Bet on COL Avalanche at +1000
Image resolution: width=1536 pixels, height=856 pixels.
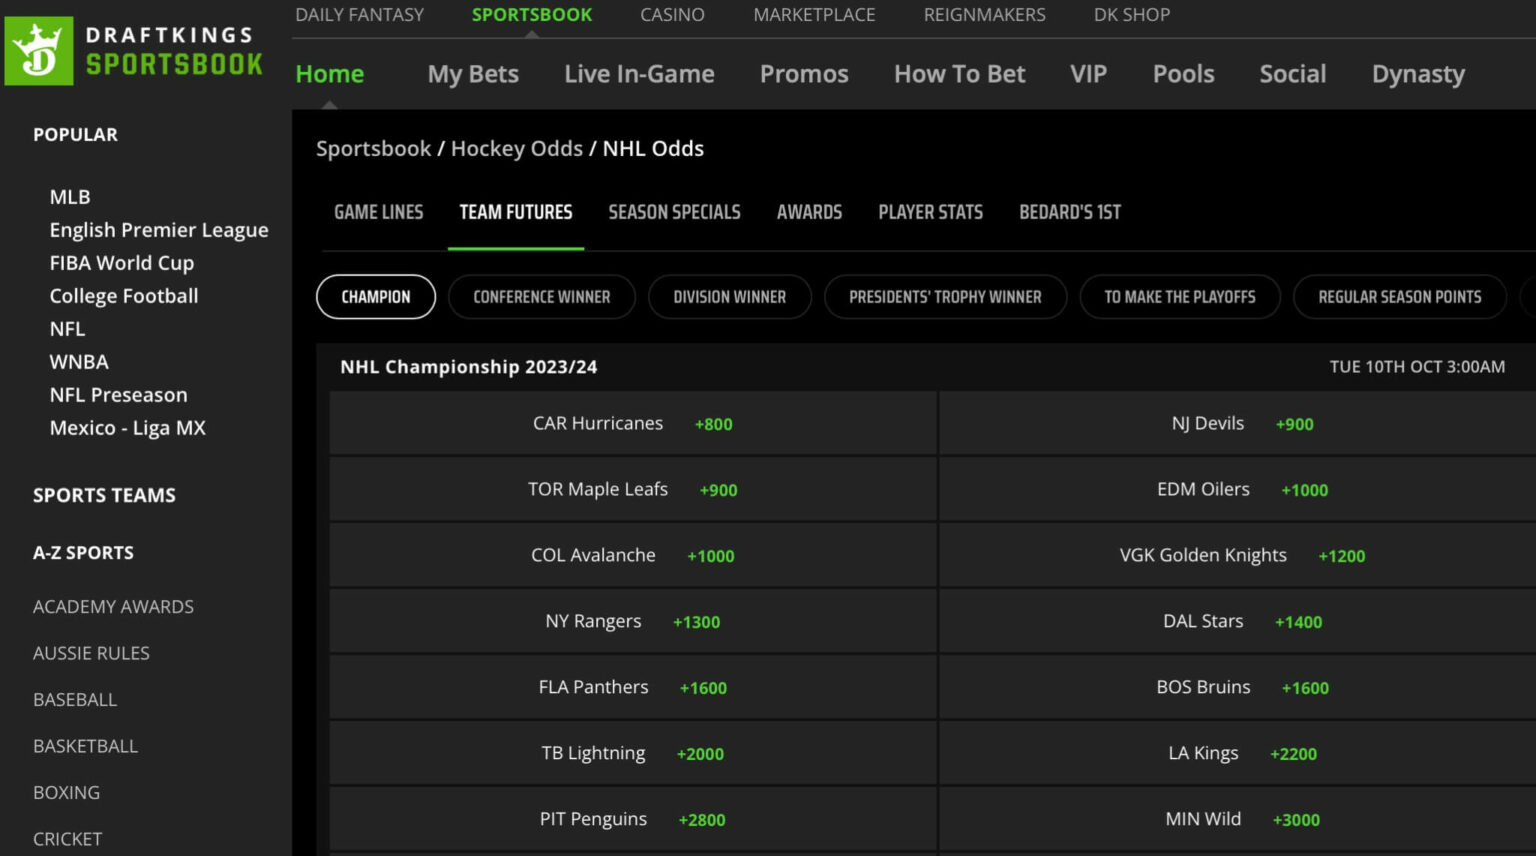633,556
